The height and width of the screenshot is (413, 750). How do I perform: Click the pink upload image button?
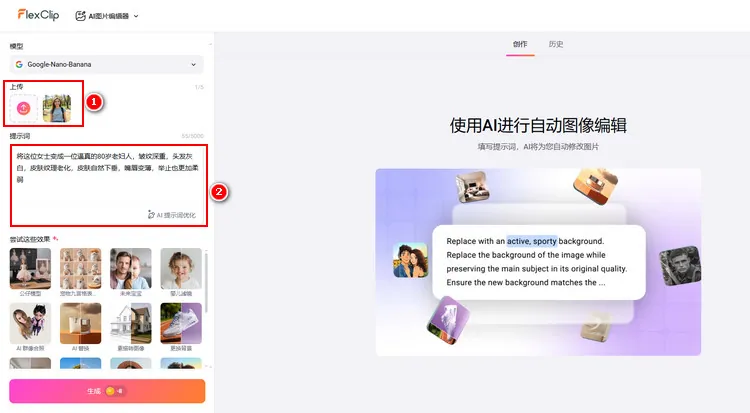pos(23,108)
